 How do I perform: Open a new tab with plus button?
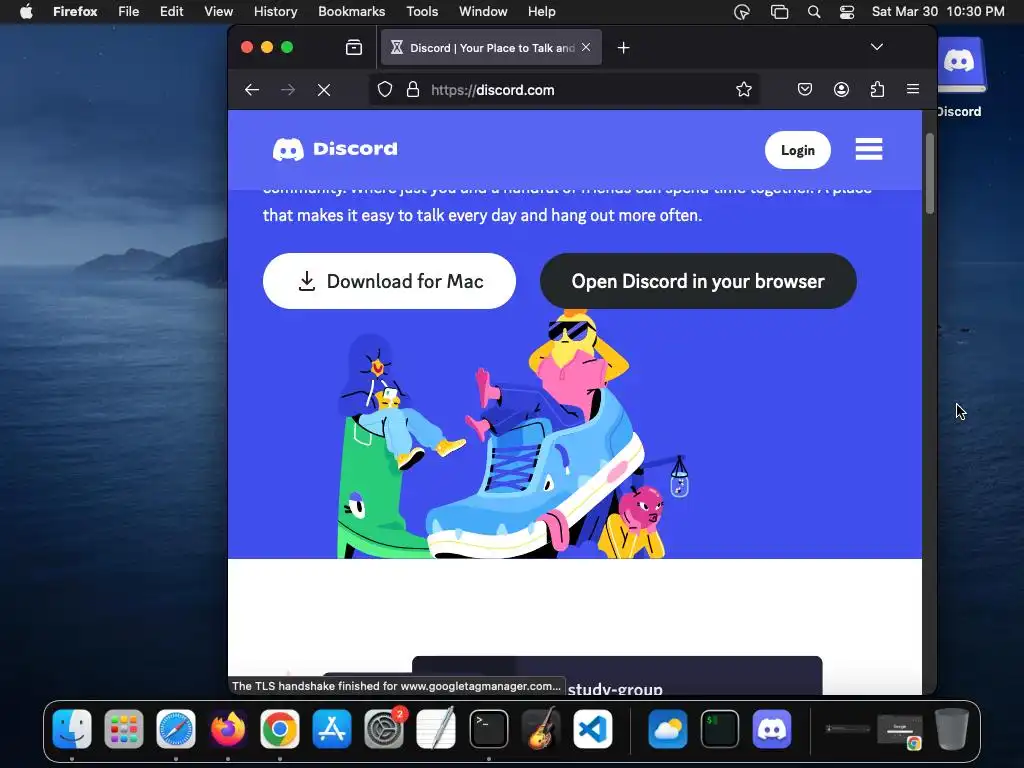click(624, 48)
